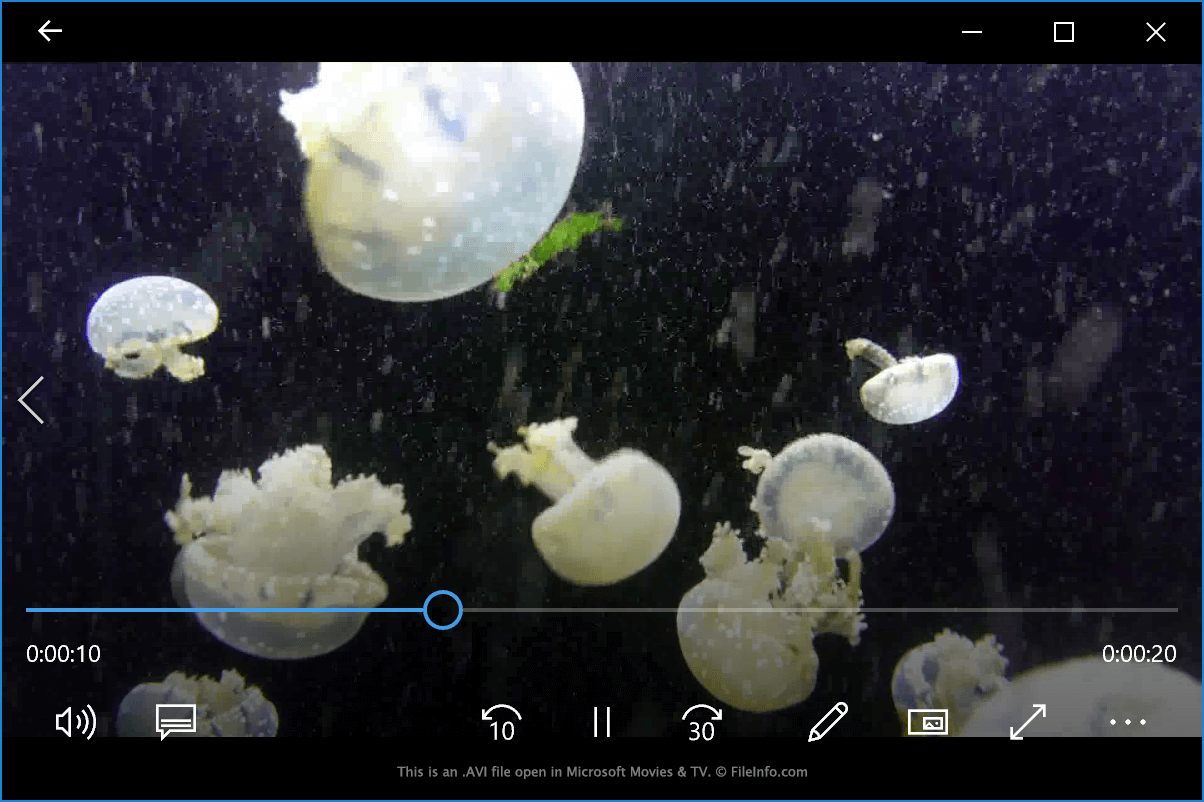
Task: Open the more options ellipsis menu
Action: tap(1128, 722)
